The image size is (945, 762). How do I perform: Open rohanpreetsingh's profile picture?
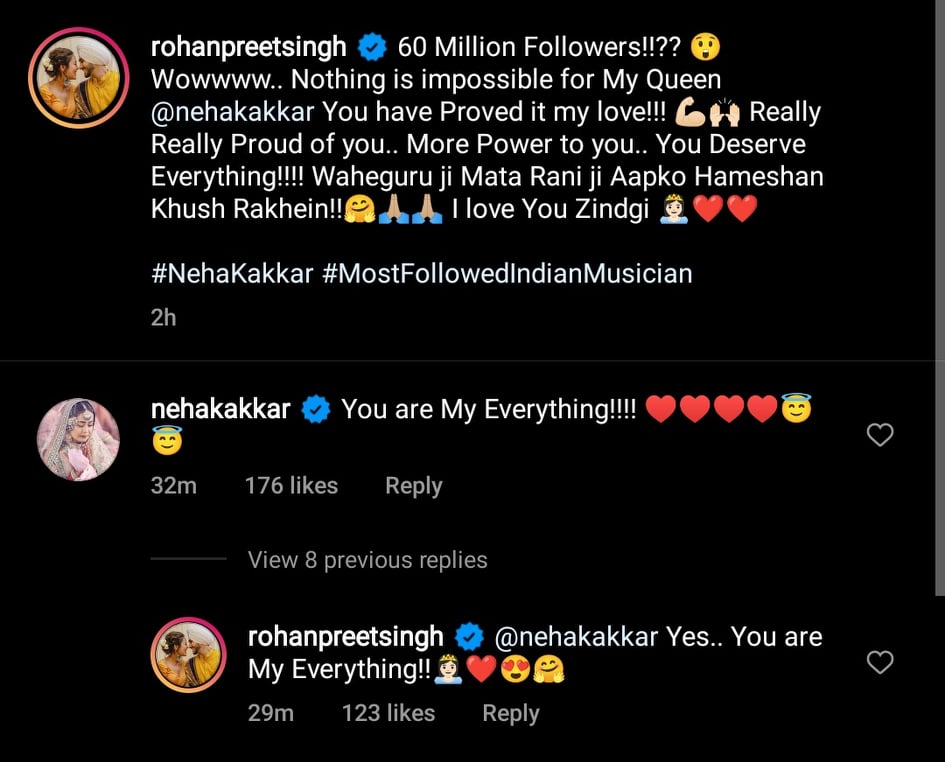(78, 78)
